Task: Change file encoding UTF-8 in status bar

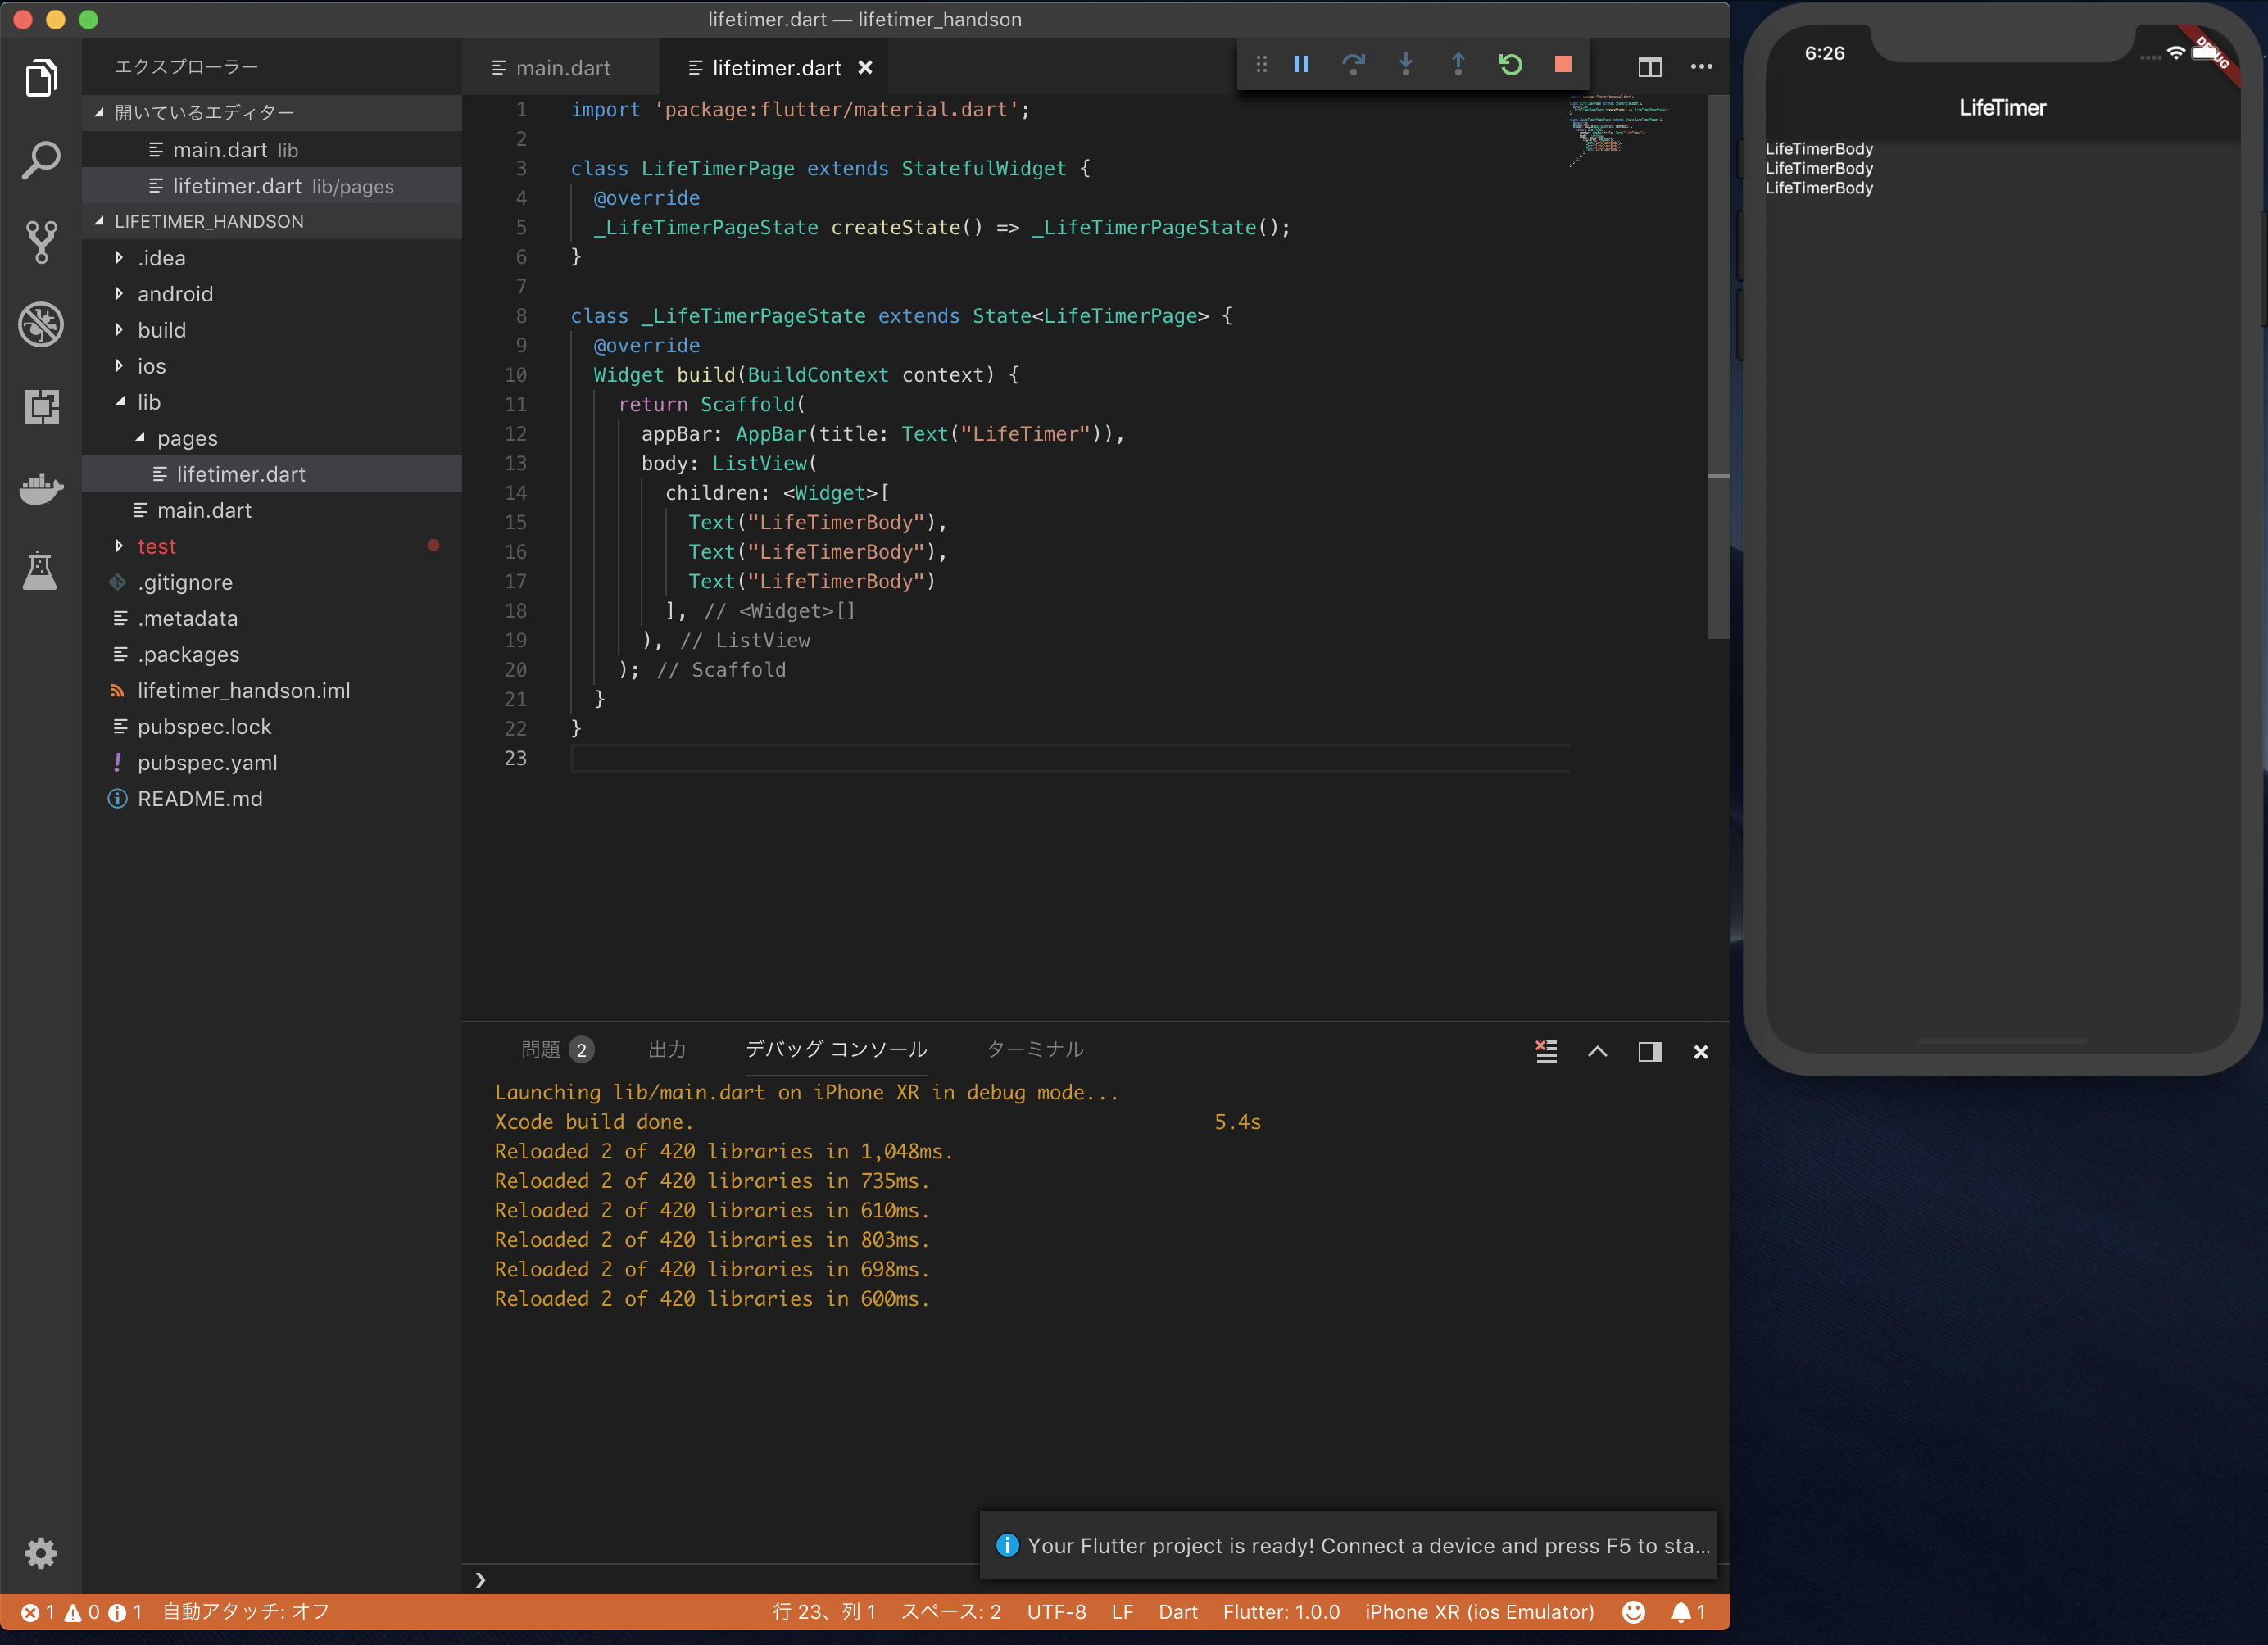Action: [x=1056, y=1611]
